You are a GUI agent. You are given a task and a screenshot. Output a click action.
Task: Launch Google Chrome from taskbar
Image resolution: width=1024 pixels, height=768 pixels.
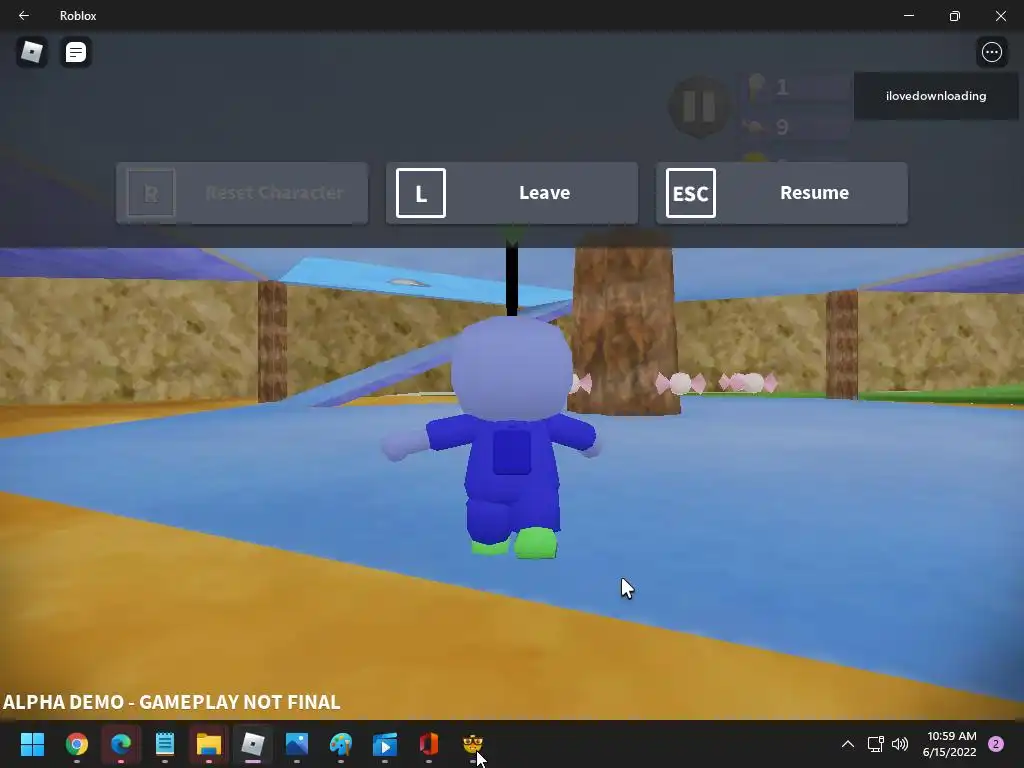(76, 744)
